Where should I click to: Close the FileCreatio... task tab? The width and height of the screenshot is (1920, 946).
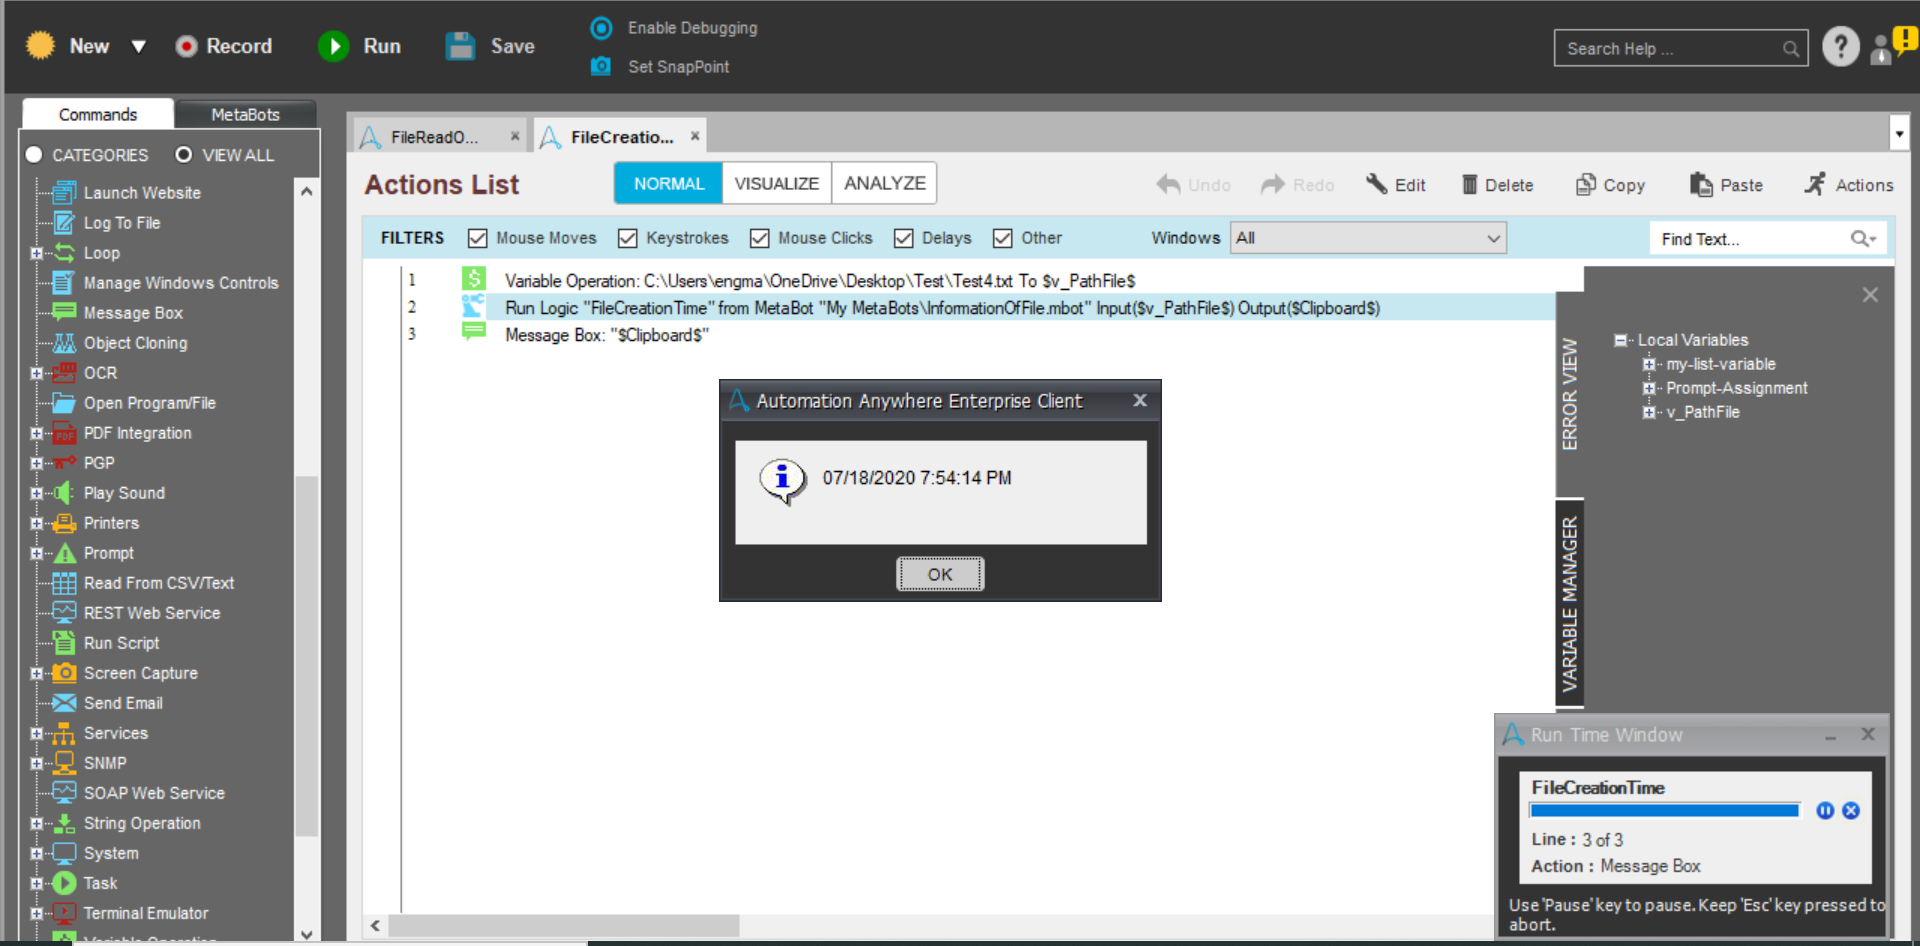click(695, 136)
